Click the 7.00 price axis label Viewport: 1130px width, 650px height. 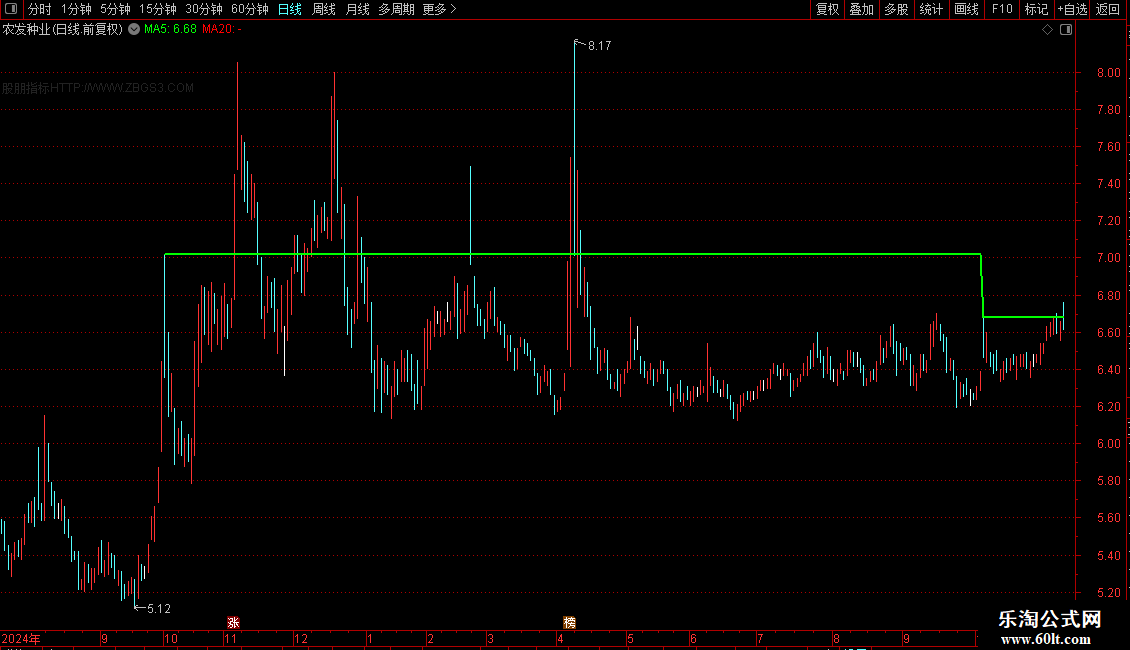(1109, 258)
